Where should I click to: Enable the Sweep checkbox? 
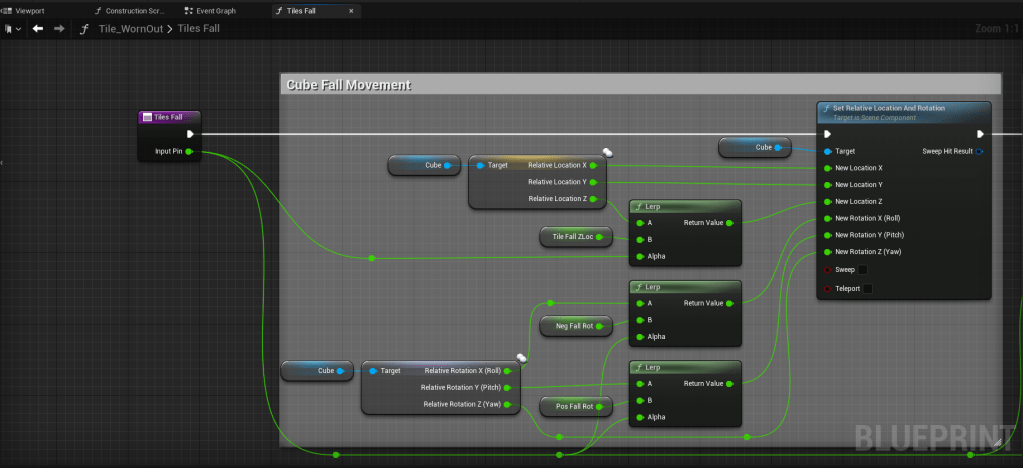click(863, 269)
